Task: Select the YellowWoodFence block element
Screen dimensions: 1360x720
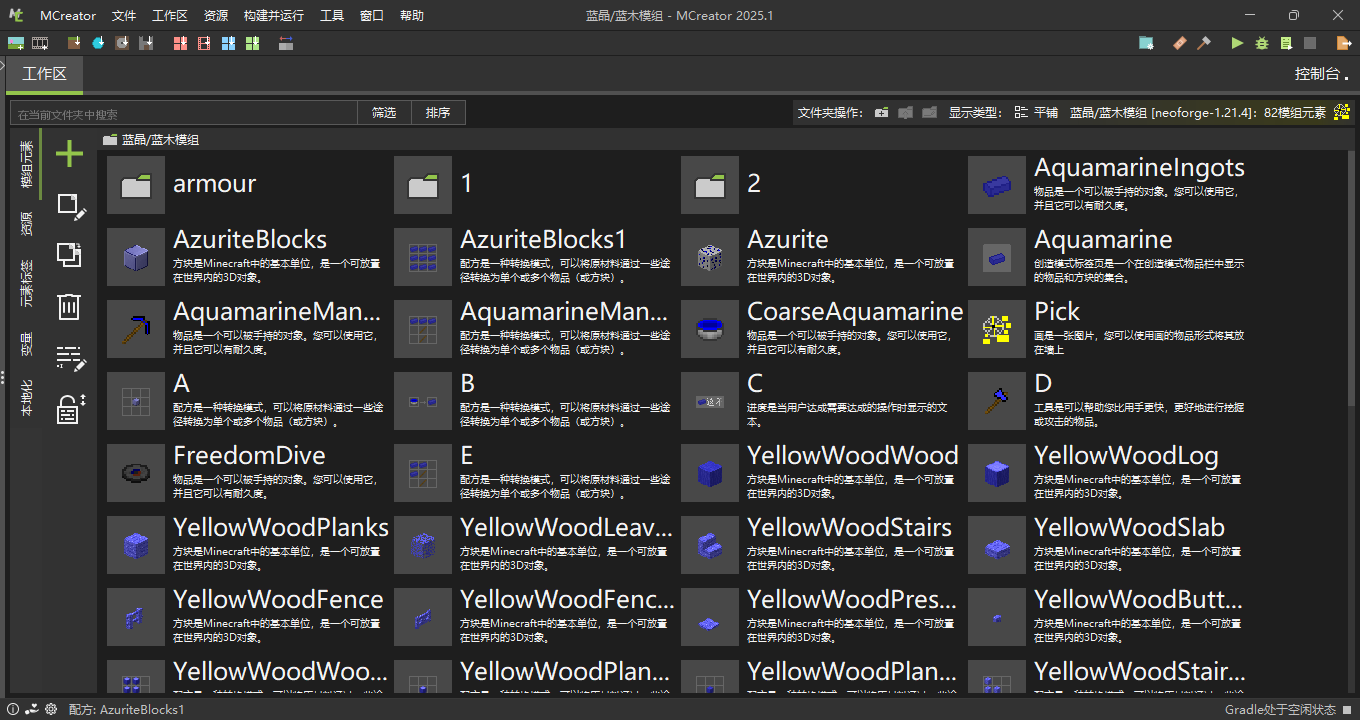Action: coord(250,617)
